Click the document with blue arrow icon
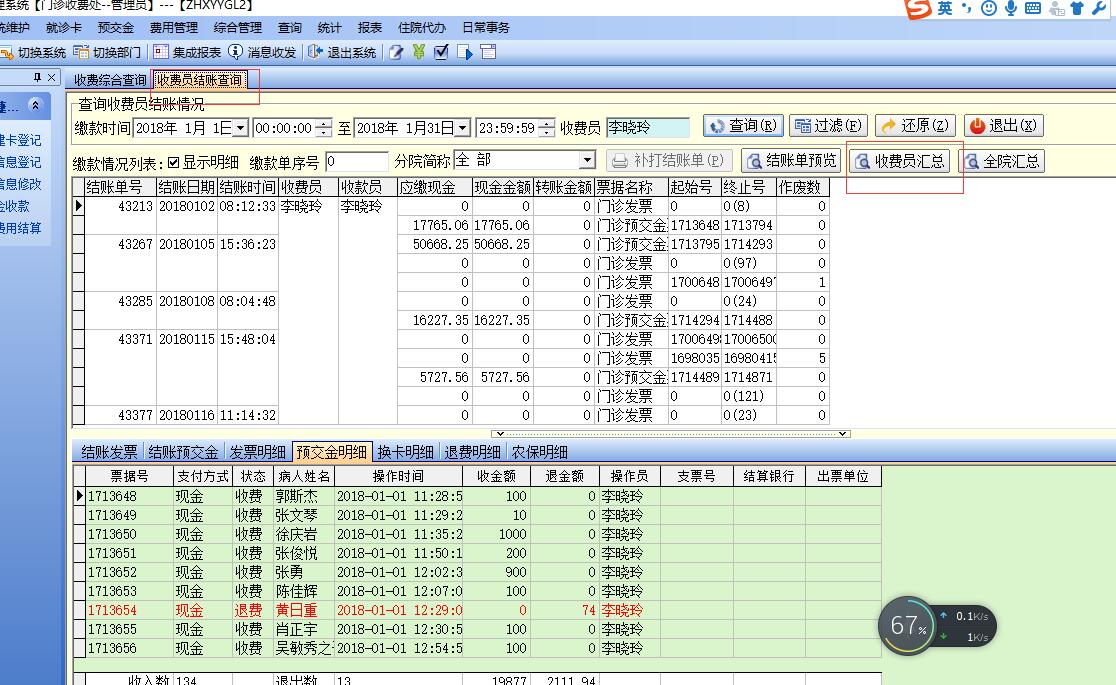1116x685 pixels. click(465, 52)
